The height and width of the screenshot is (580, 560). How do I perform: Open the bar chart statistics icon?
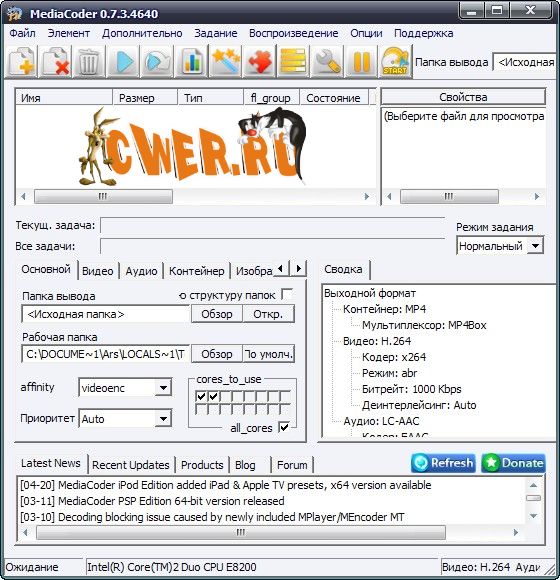192,61
